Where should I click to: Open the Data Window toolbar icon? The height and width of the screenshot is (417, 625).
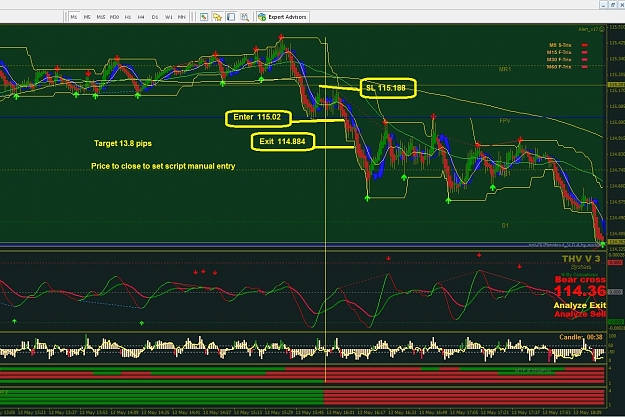click(x=204, y=17)
